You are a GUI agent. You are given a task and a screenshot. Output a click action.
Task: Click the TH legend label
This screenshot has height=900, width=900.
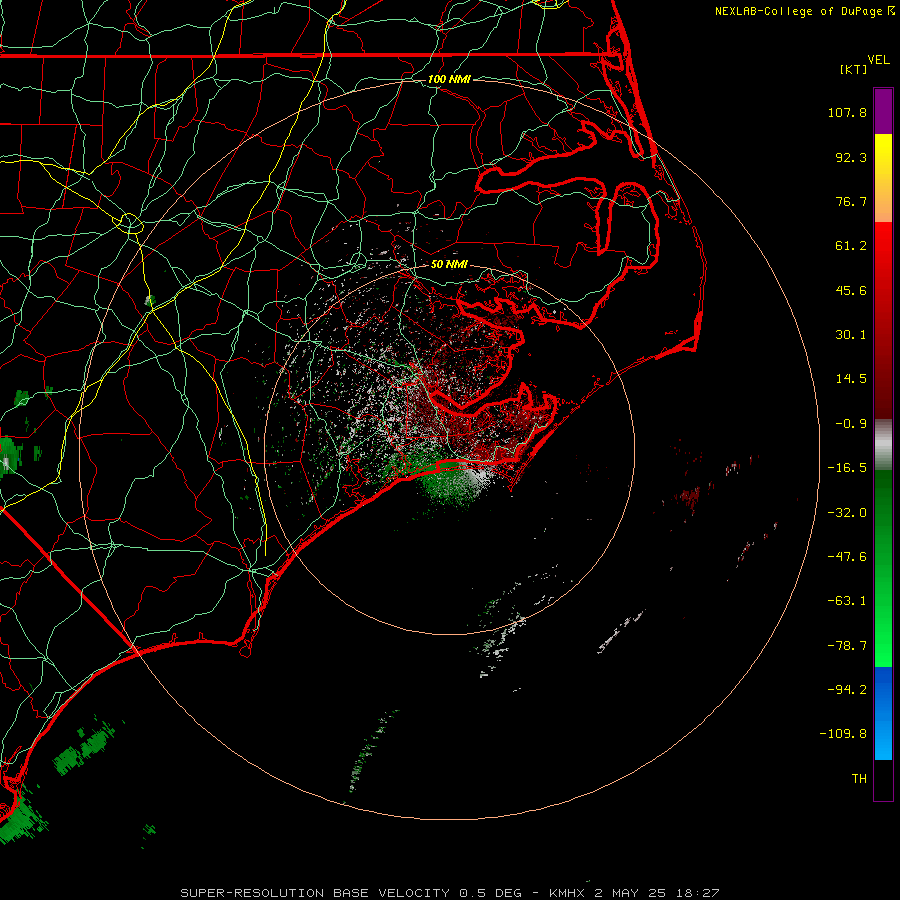point(859,778)
